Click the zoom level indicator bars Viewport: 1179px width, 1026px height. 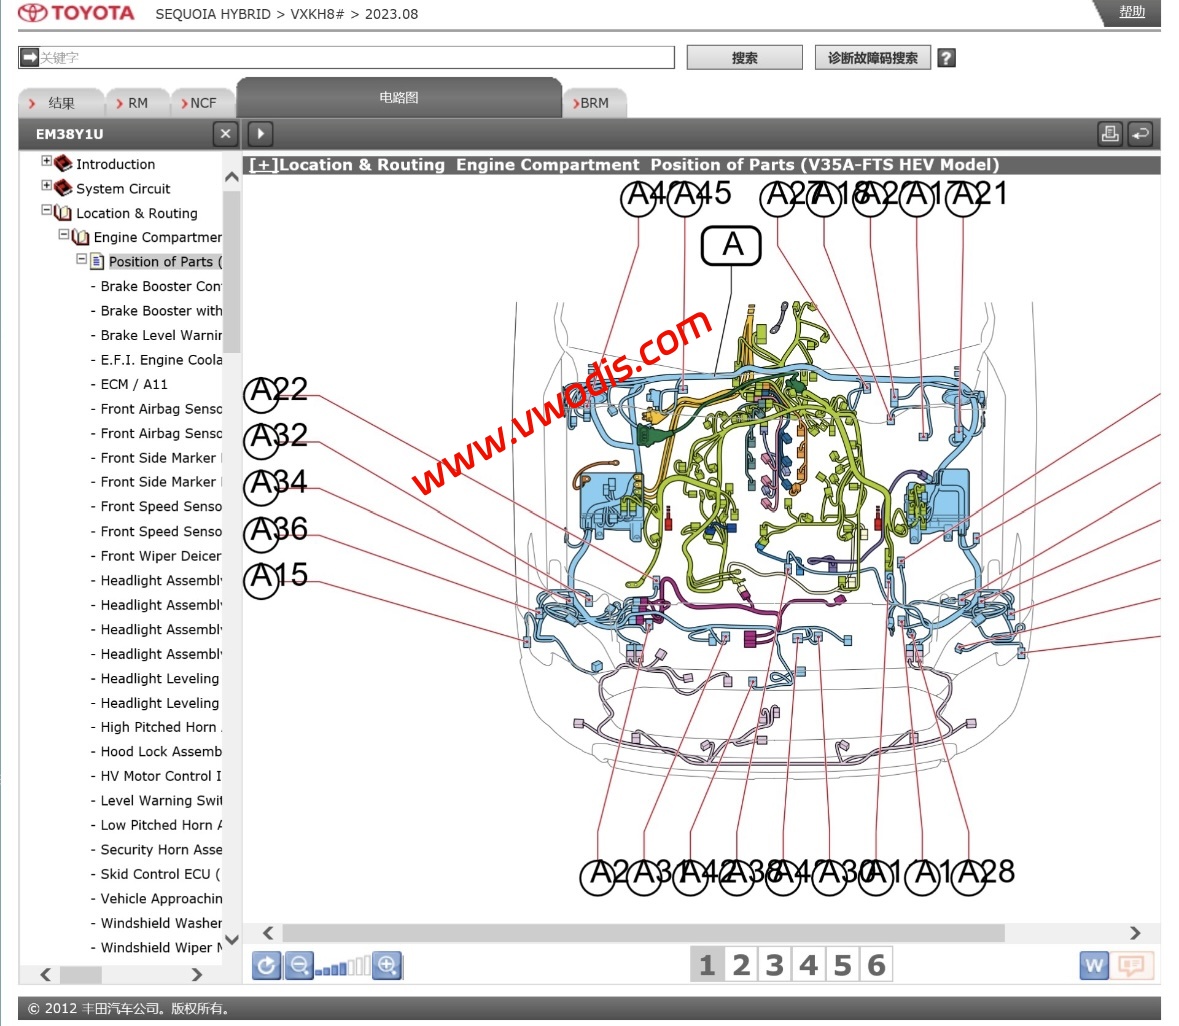click(x=342, y=966)
